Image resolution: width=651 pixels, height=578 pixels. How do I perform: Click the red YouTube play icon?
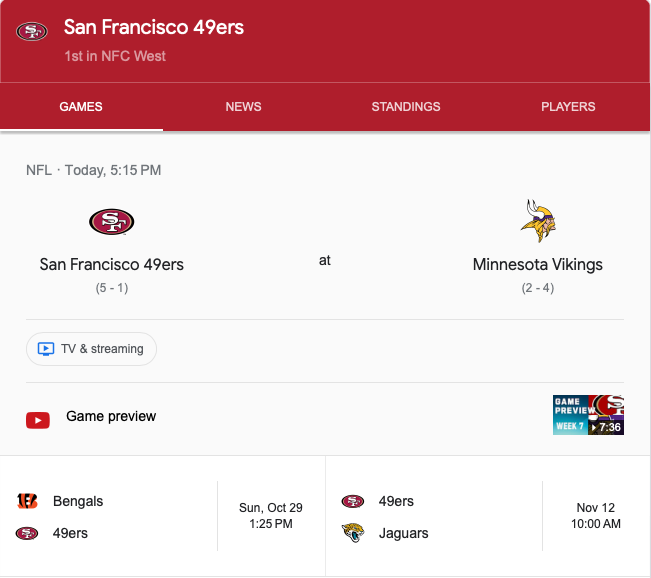click(x=38, y=420)
